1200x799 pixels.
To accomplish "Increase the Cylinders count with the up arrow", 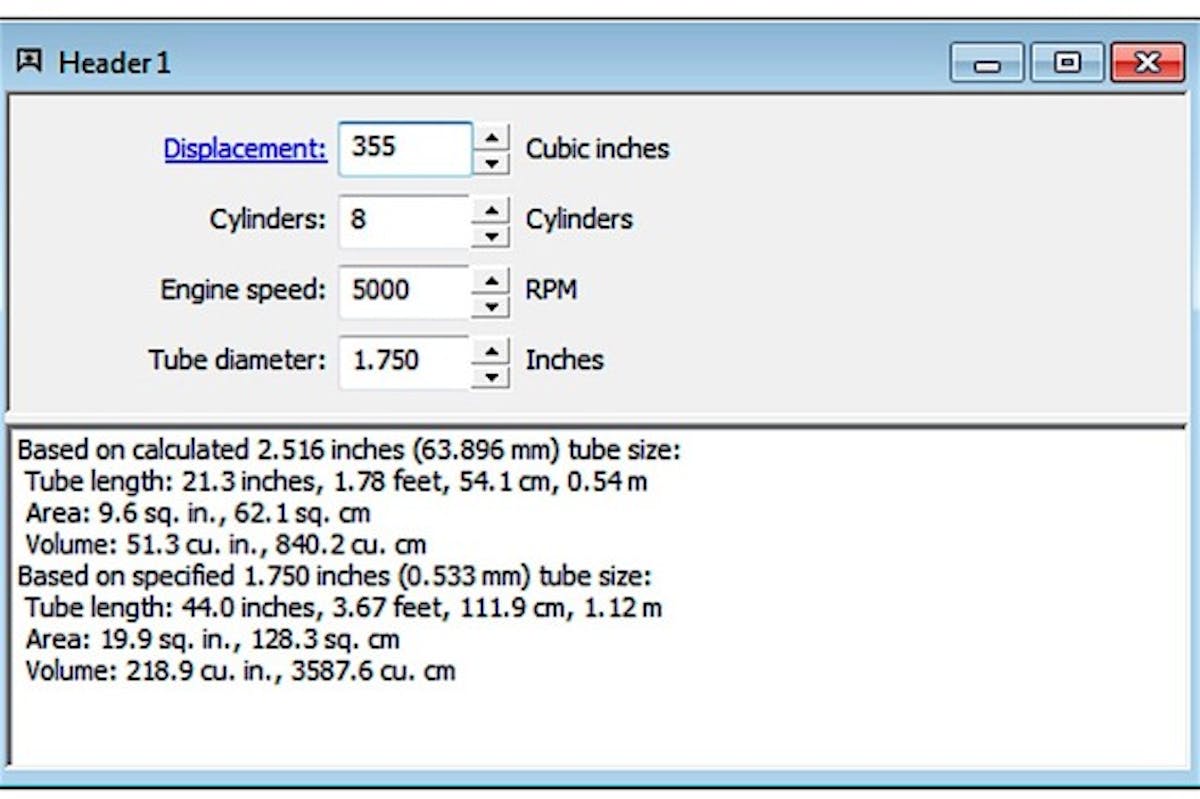I will [x=492, y=209].
